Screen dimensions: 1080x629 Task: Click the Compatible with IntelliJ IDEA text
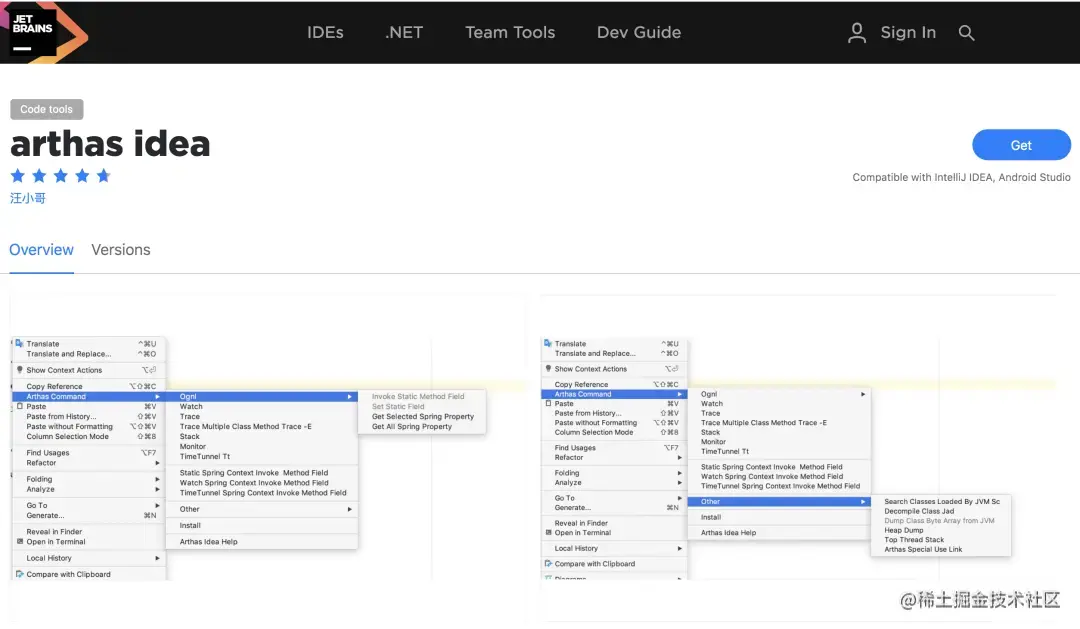tap(961, 177)
